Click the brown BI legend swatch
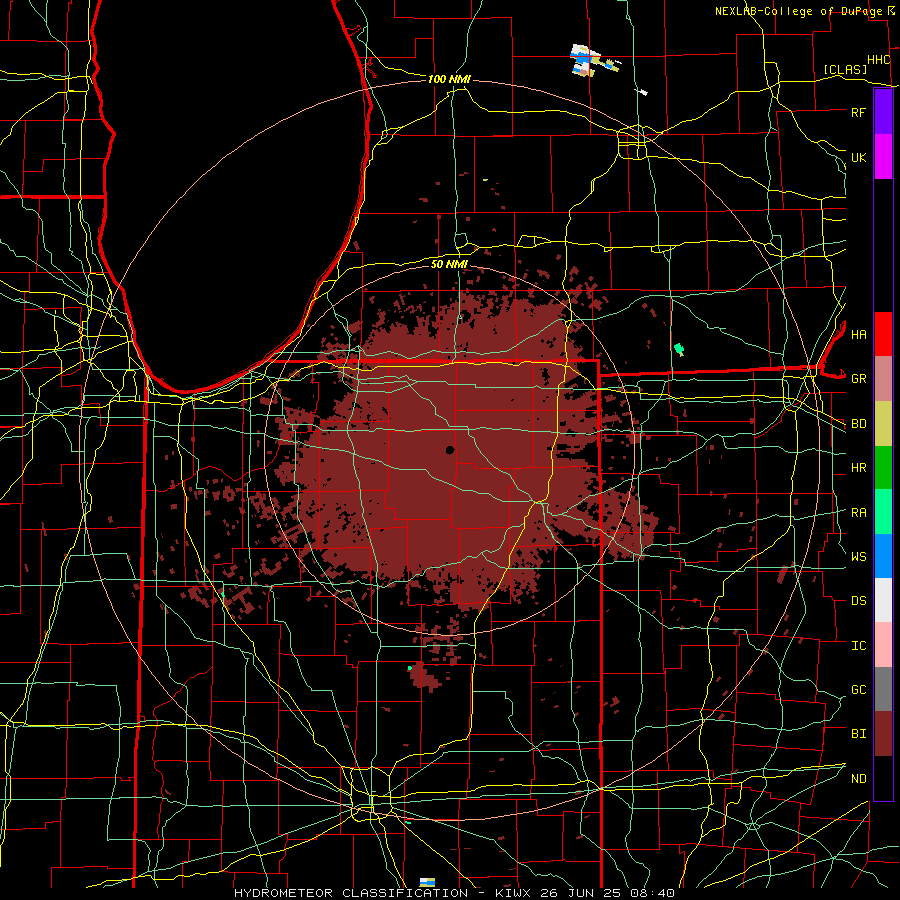The width and height of the screenshot is (900, 900). [x=883, y=734]
